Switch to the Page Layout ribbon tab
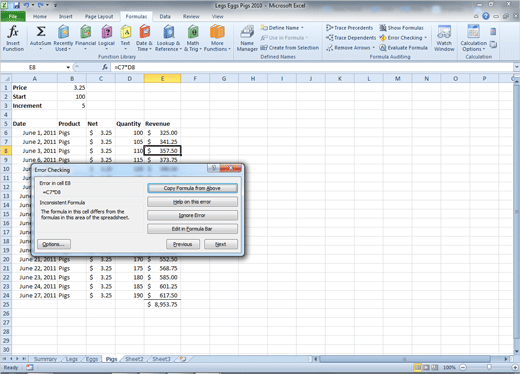The image size is (520, 374). point(99,16)
